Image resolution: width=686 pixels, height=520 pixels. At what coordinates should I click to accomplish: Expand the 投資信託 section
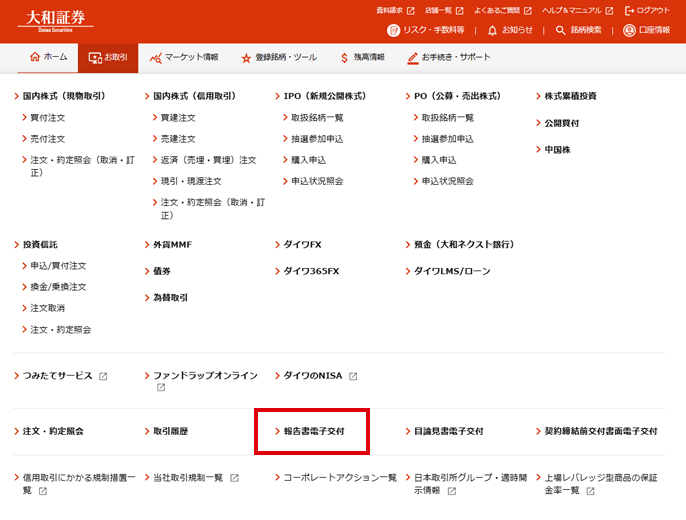click(41, 244)
